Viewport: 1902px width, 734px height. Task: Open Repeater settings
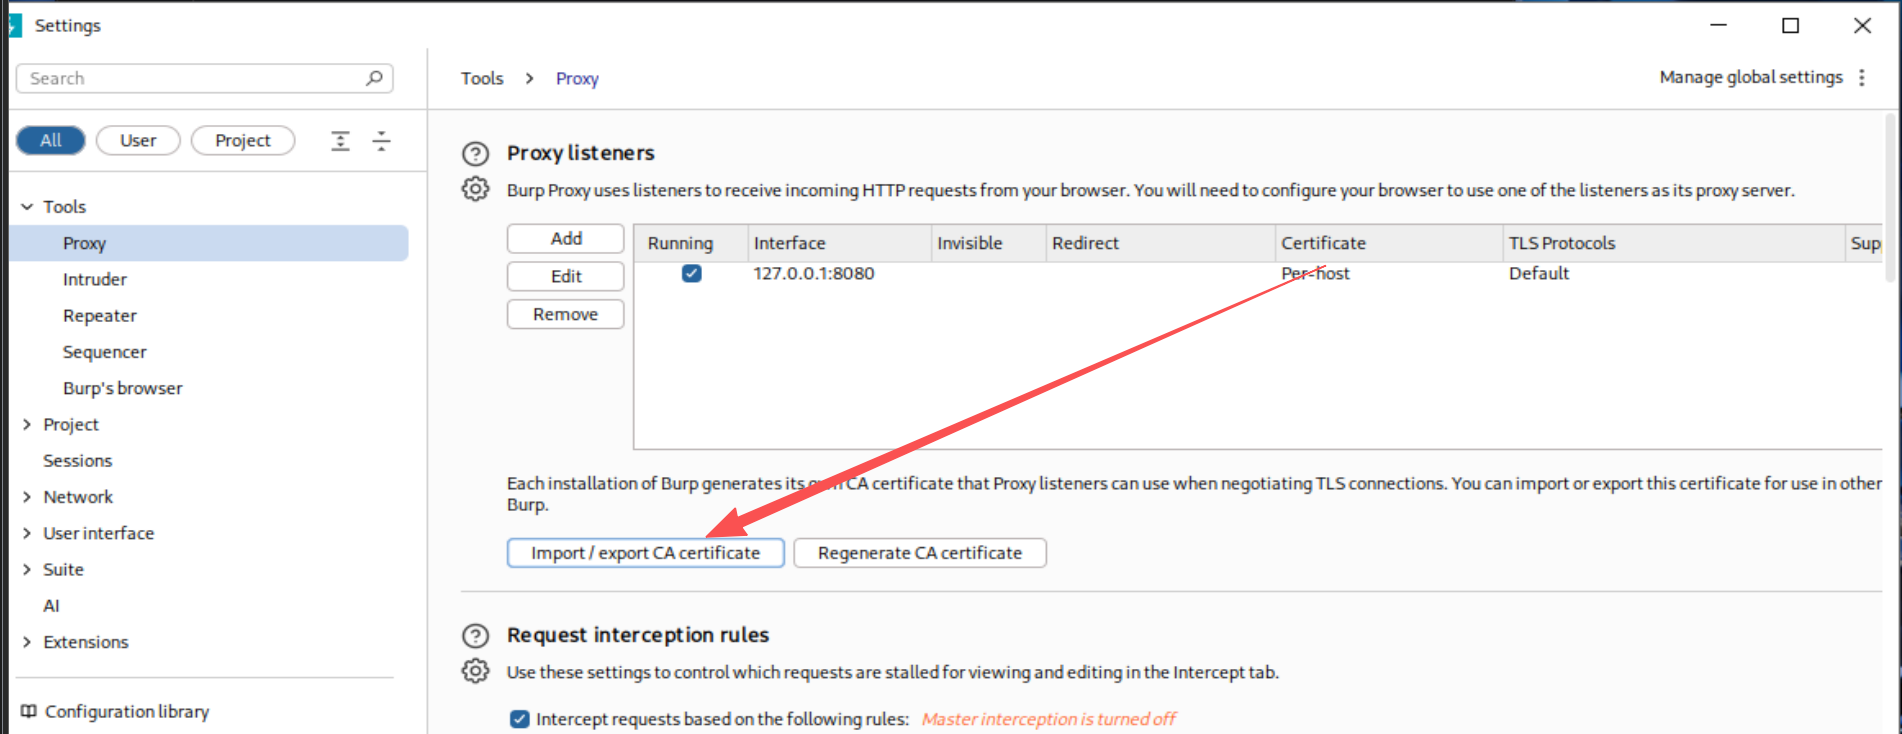tap(100, 316)
